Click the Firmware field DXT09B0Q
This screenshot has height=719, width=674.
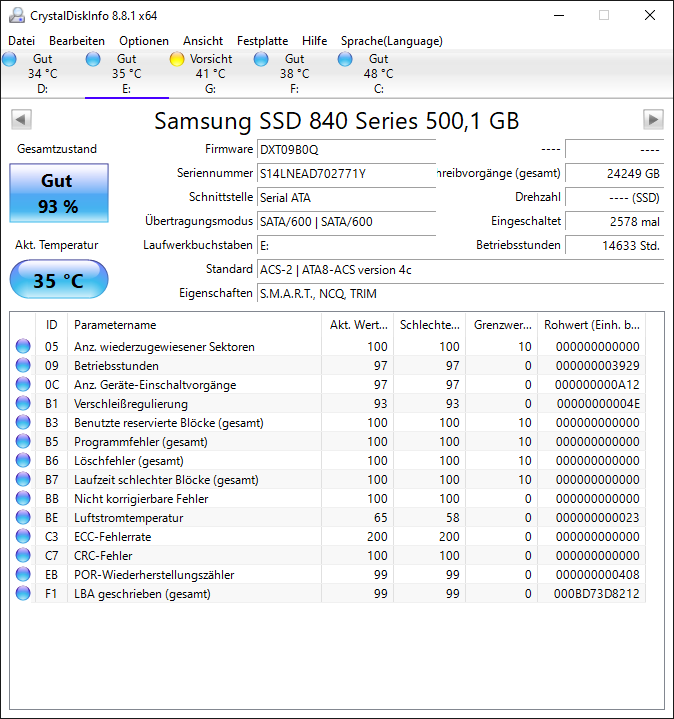click(346, 149)
